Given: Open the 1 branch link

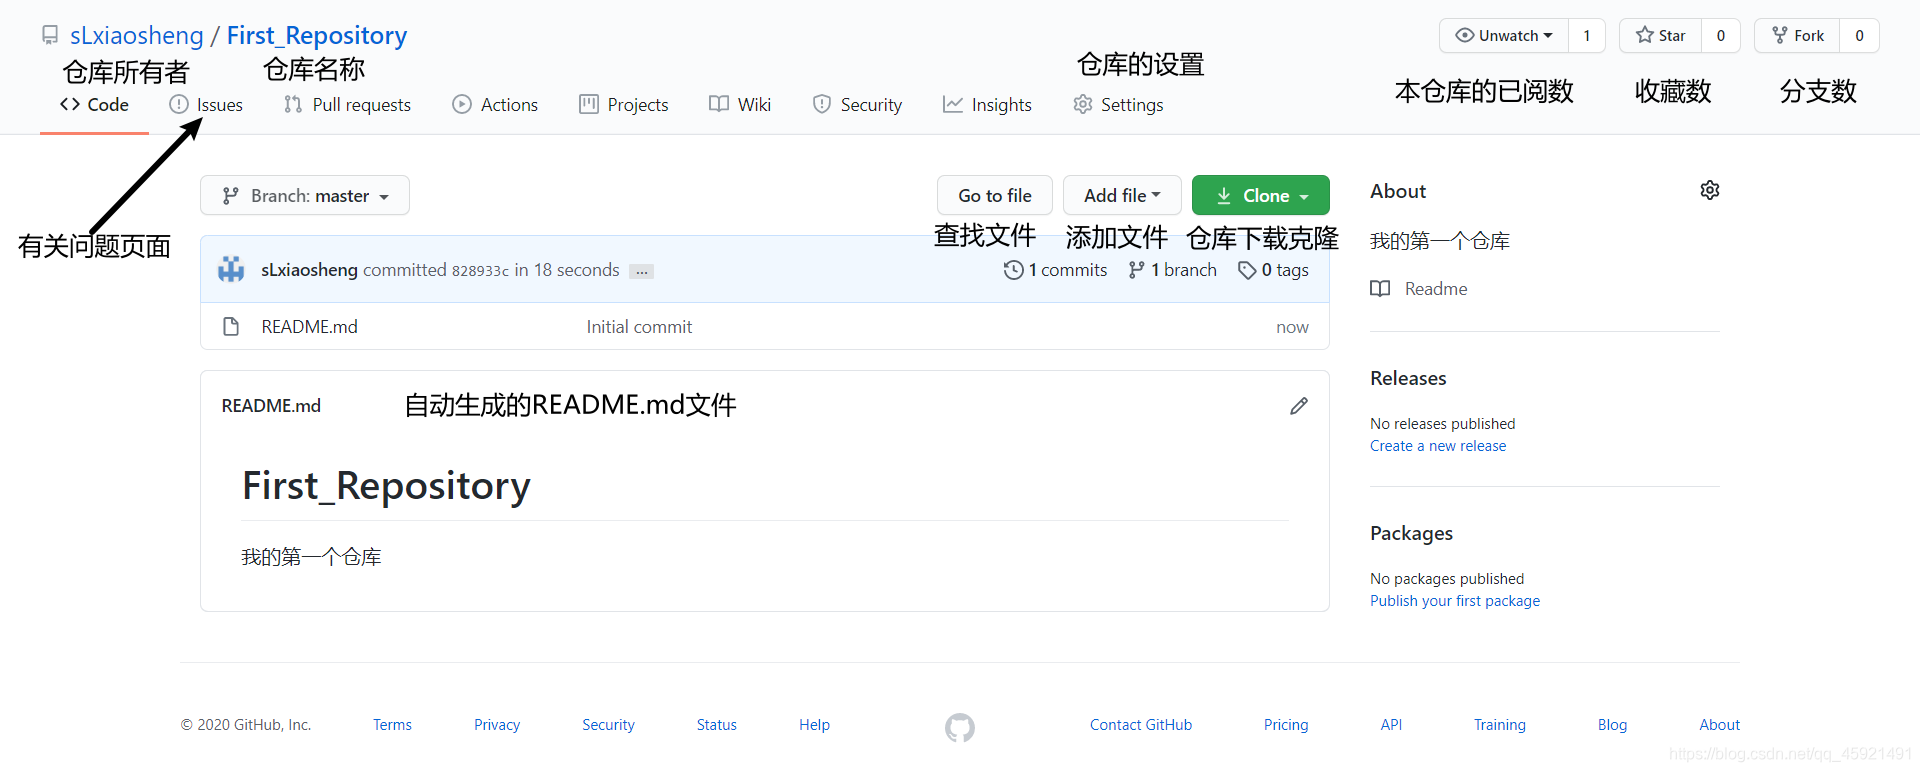Looking at the screenshot, I should (1172, 270).
